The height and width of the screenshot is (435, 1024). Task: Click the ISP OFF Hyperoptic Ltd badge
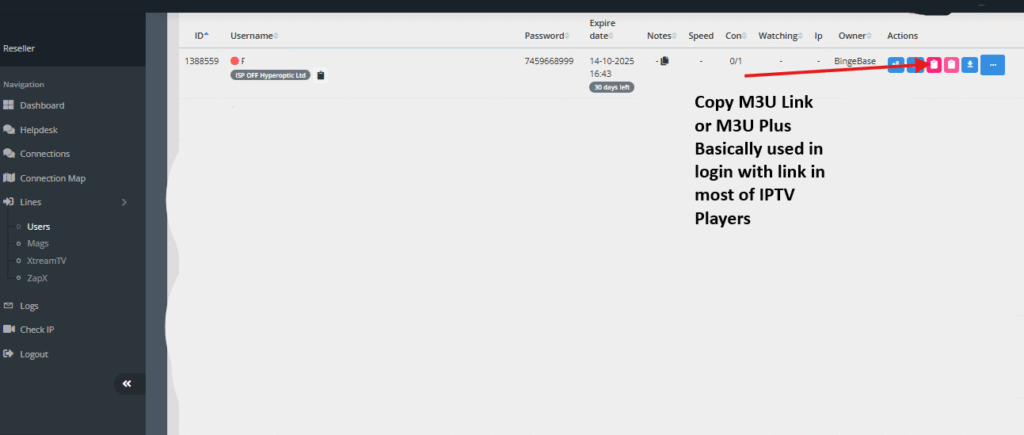[270, 75]
